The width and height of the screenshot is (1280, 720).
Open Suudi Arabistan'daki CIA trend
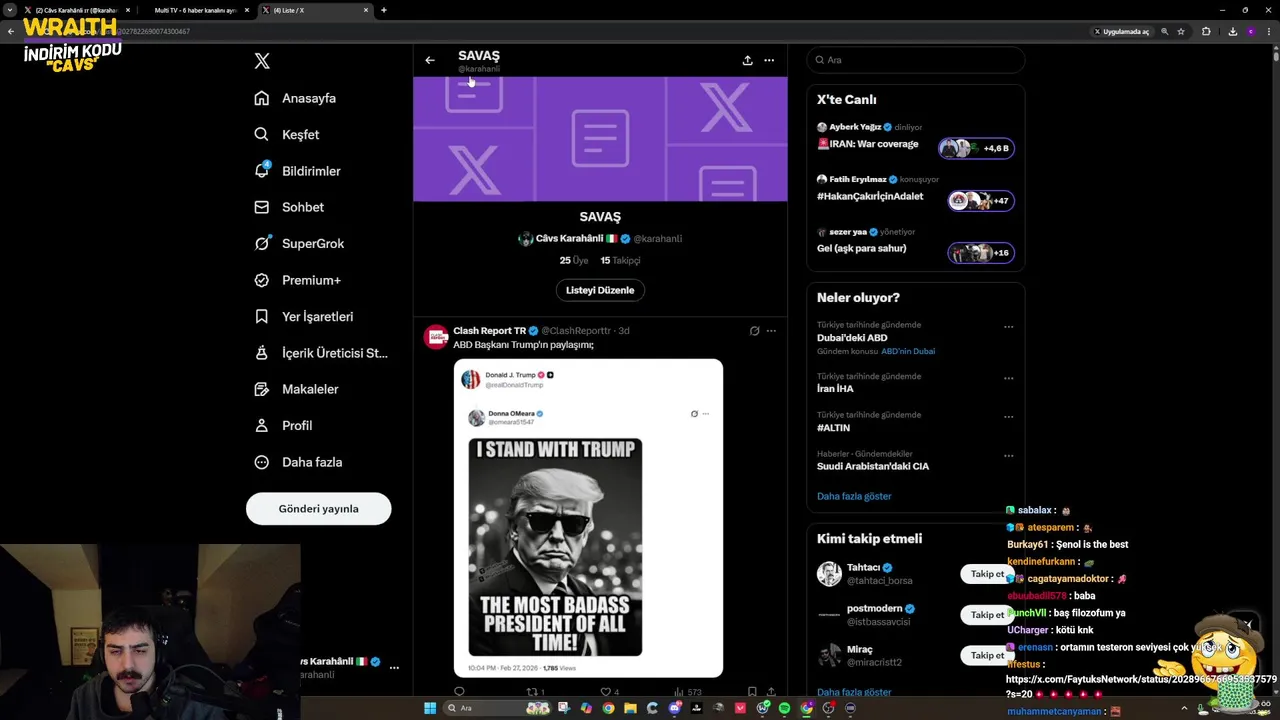[x=873, y=466]
